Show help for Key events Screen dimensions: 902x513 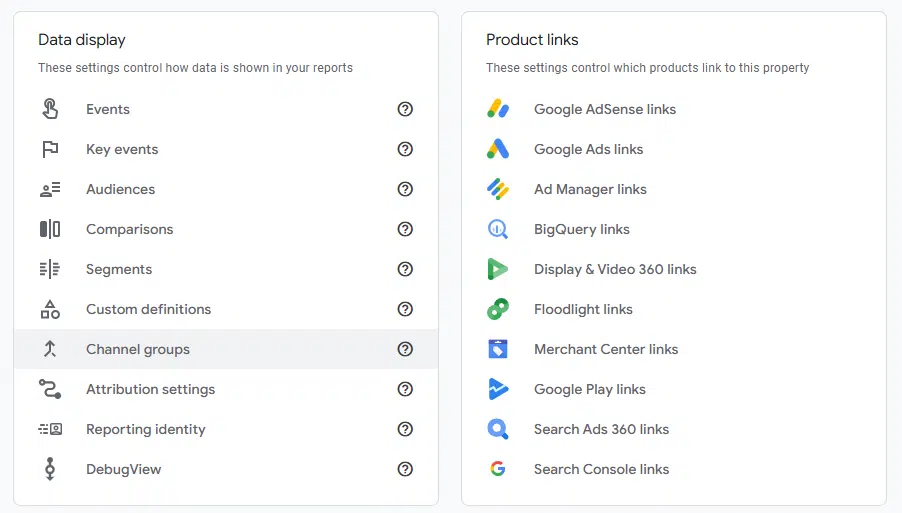click(x=405, y=149)
